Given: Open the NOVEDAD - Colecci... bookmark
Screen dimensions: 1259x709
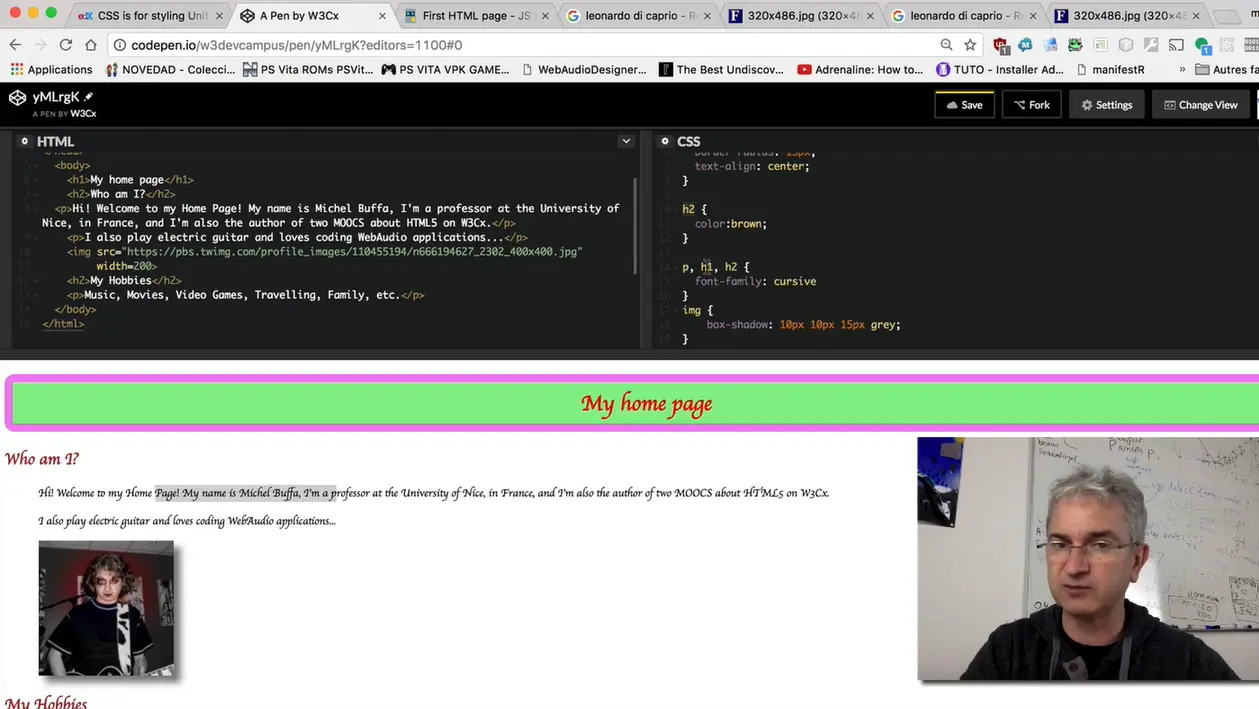Looking at the screenshot, I should 171,69.
